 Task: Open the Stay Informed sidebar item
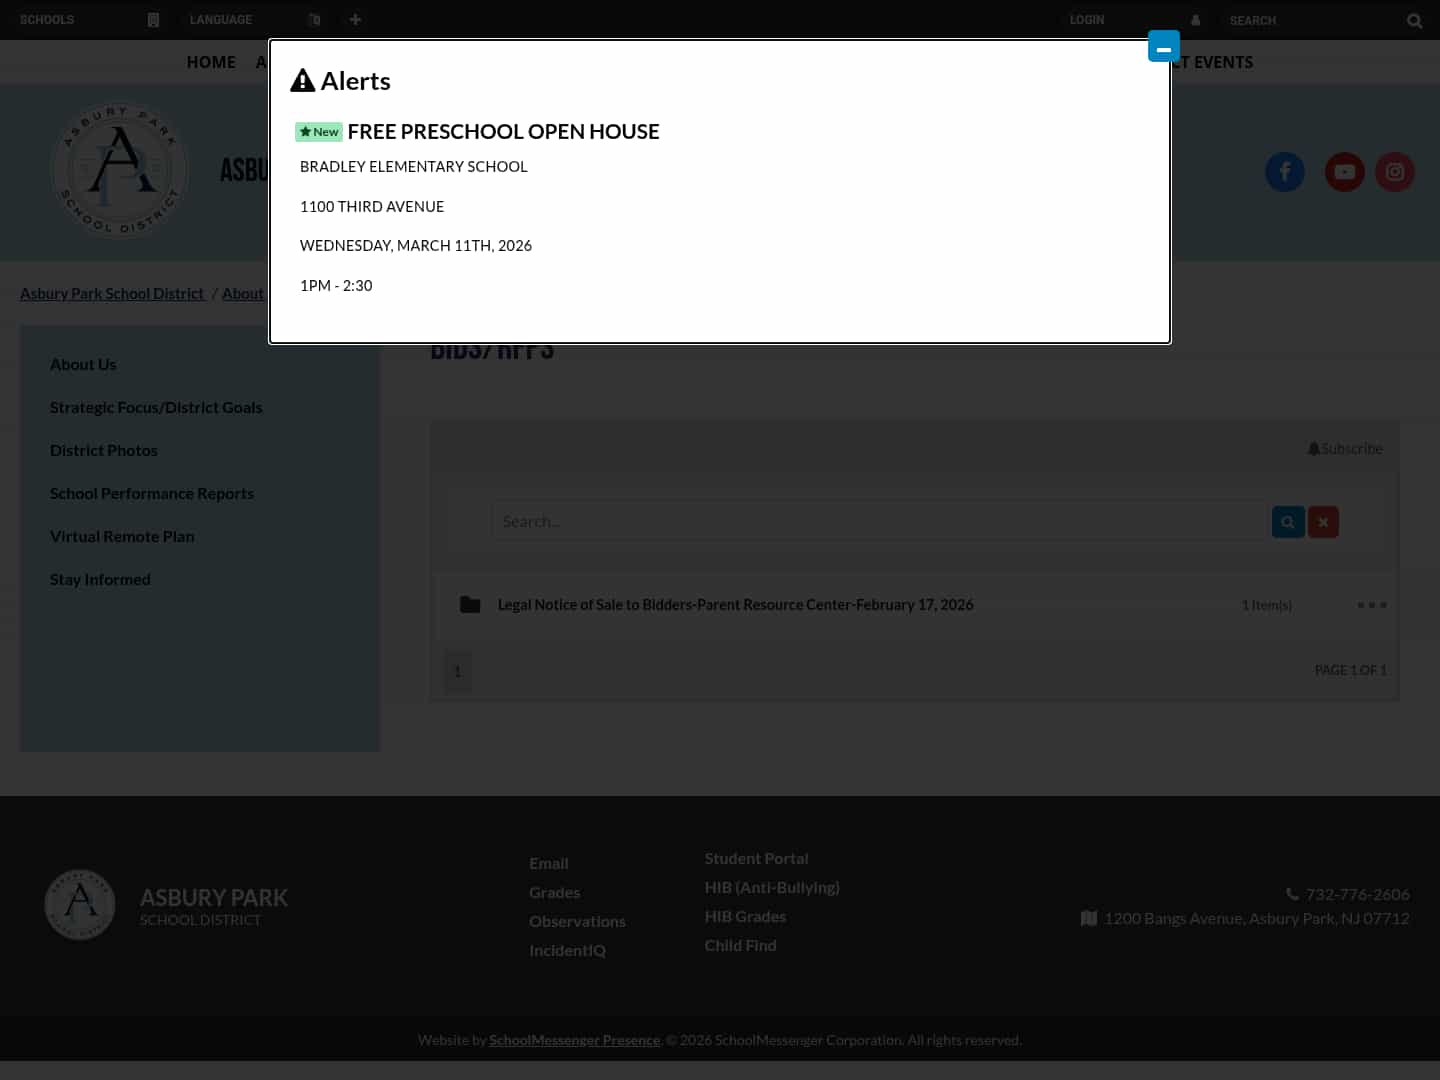pyautogui.click(x=100, y=578)
